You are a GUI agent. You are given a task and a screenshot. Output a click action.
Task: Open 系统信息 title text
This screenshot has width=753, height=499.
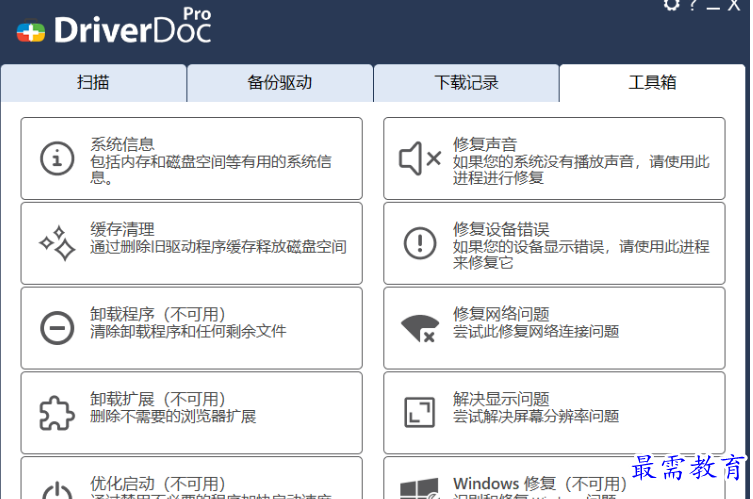122,144
